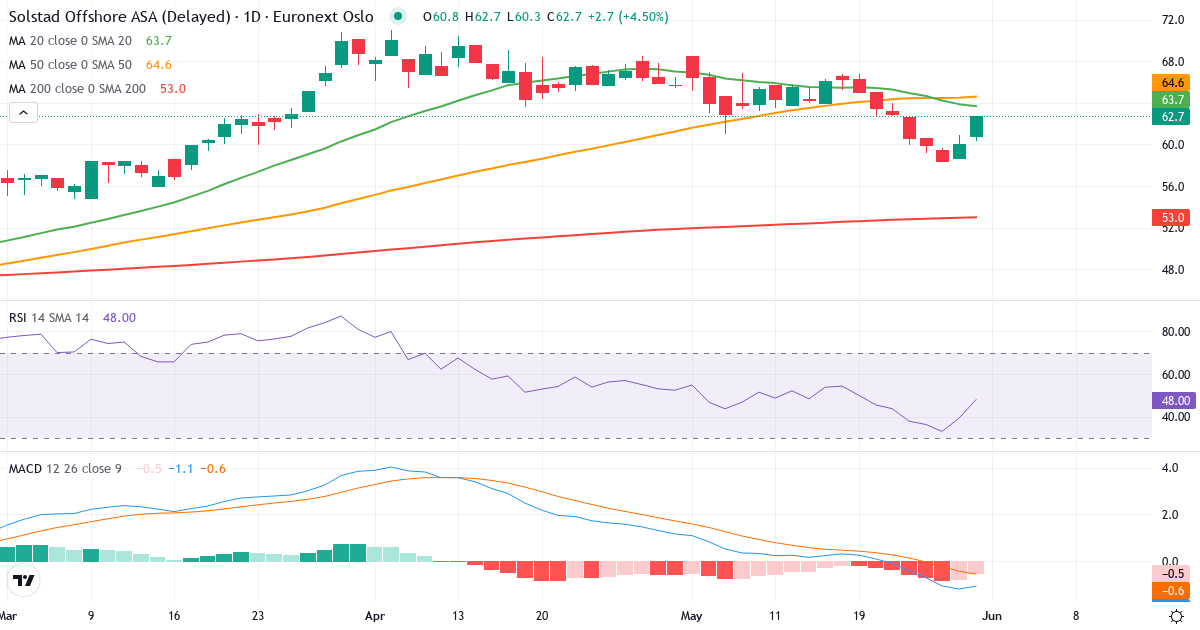Click the Mar date on time axis
Viewport: 1200px width, 630px height.
pos(10,616)
